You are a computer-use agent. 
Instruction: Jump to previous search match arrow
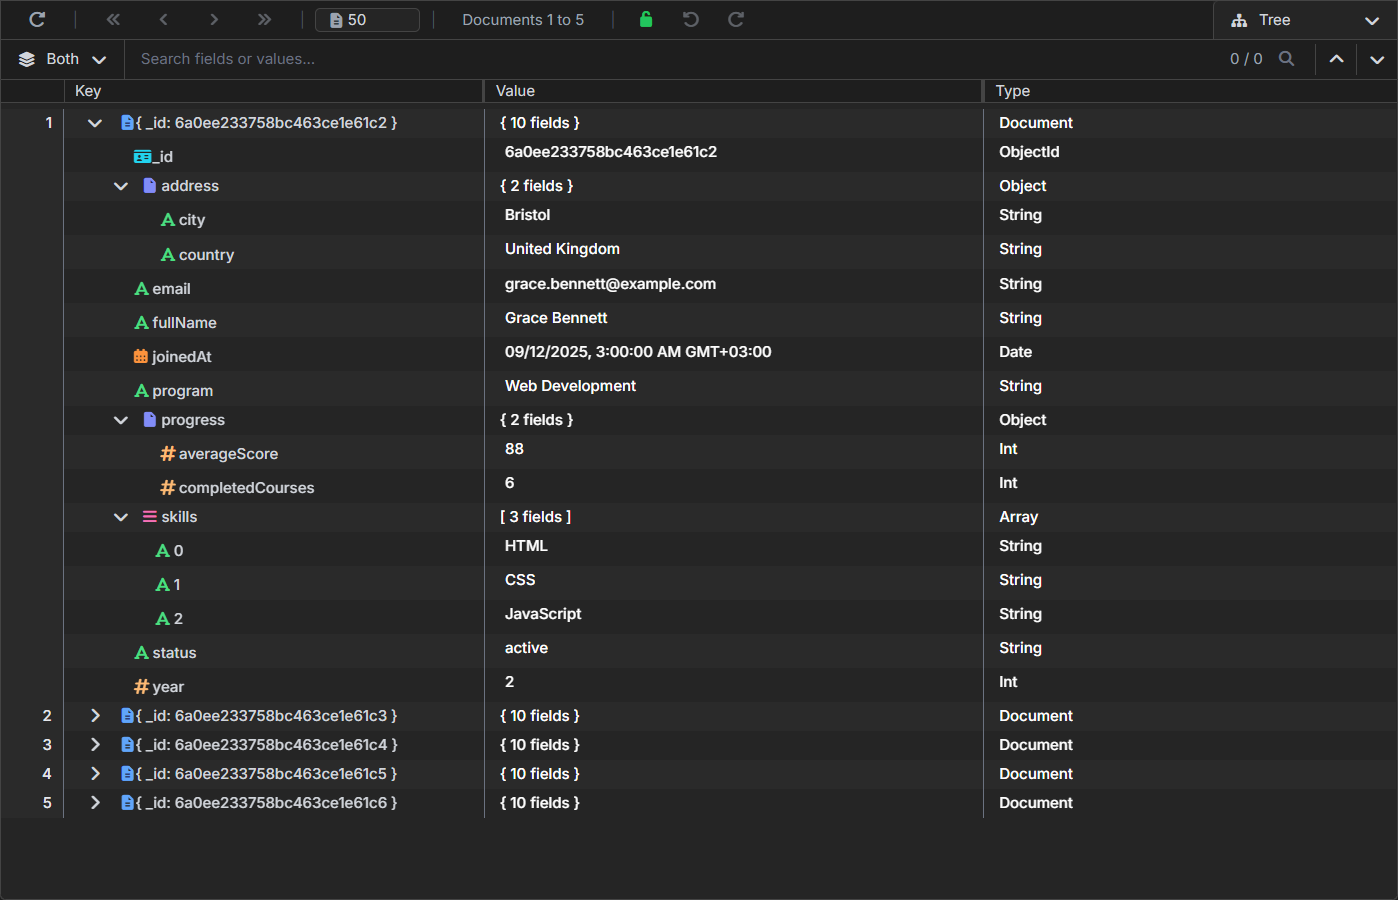pyautogui.click(x=1336, y=59)
